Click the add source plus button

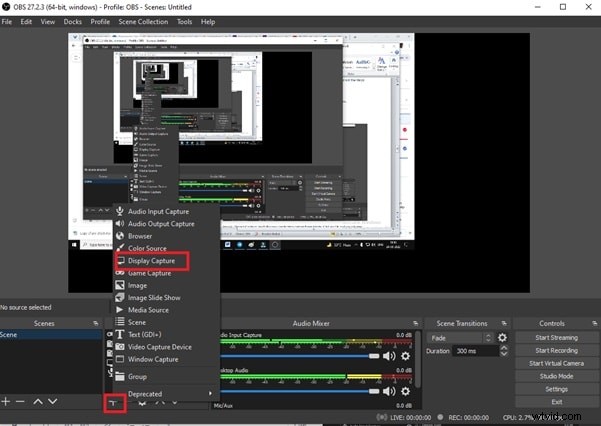(113, 402)
